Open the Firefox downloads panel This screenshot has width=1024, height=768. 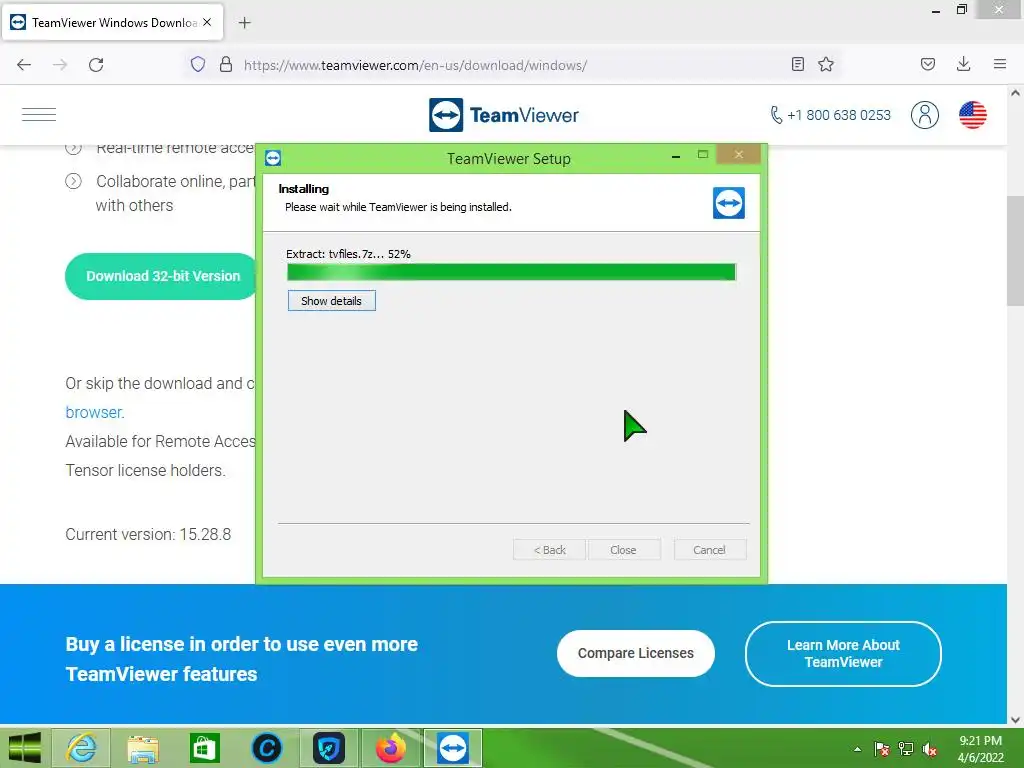(x=963, y=64)
